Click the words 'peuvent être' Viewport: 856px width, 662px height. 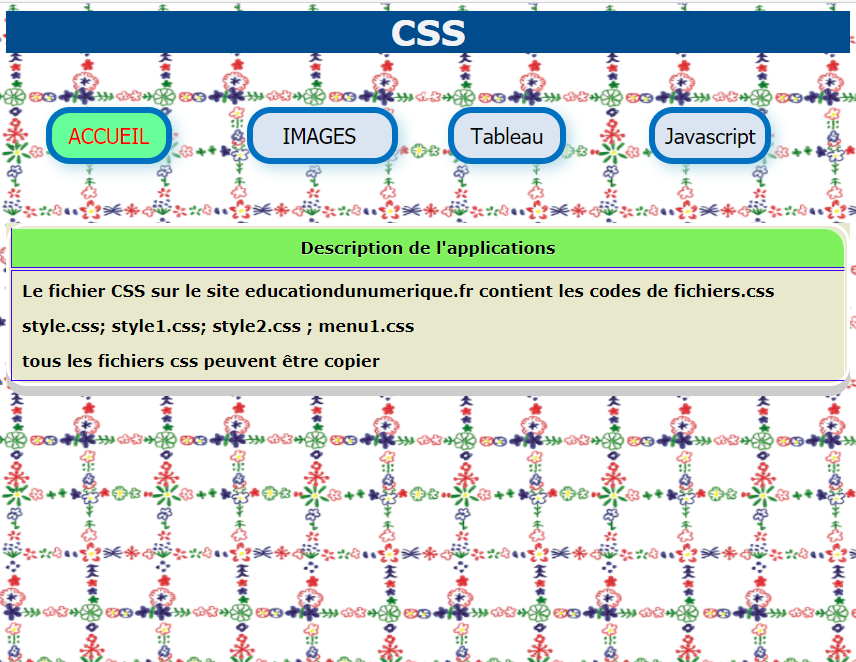[262, 361]
